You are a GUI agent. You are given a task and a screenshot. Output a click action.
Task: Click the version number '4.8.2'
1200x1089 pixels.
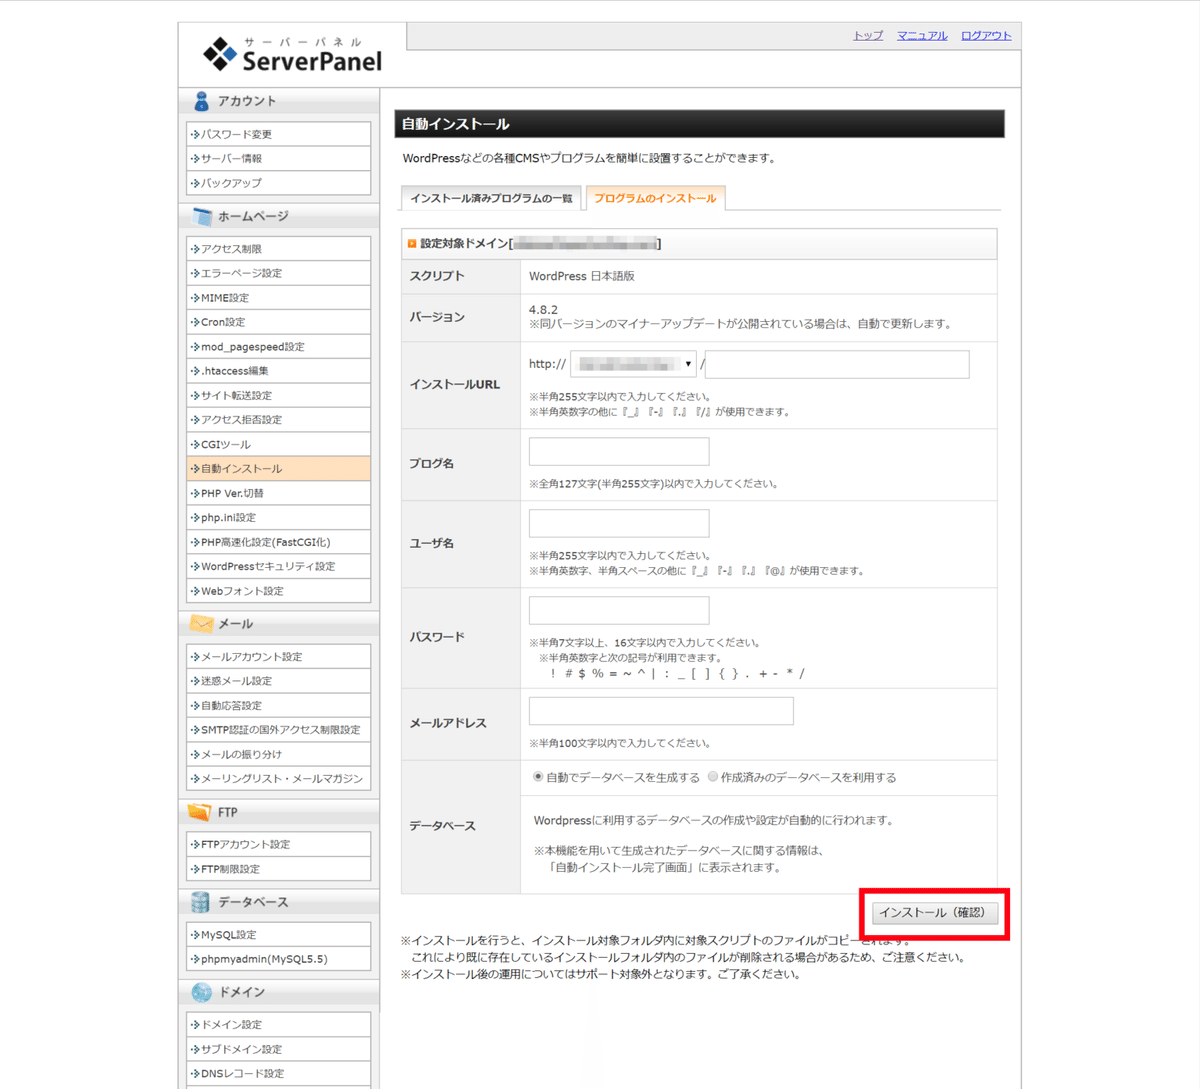(544, 310)
